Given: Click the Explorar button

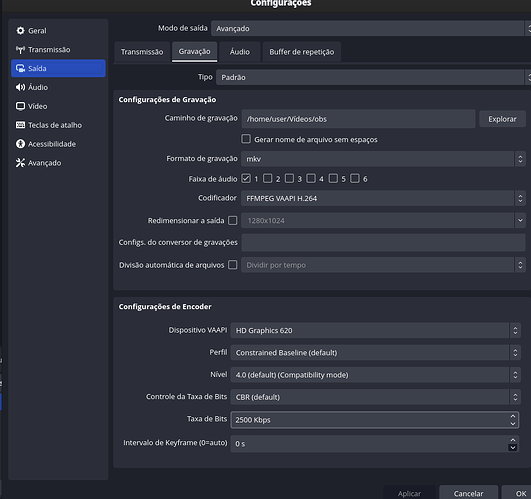Looking at the screenshot, I should pyautogui.click(x=502, y=119).
